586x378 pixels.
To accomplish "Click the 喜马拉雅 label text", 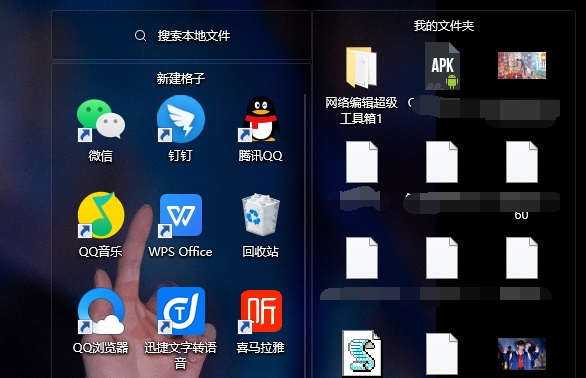I will pyautogui.click(x=260, y=348).
